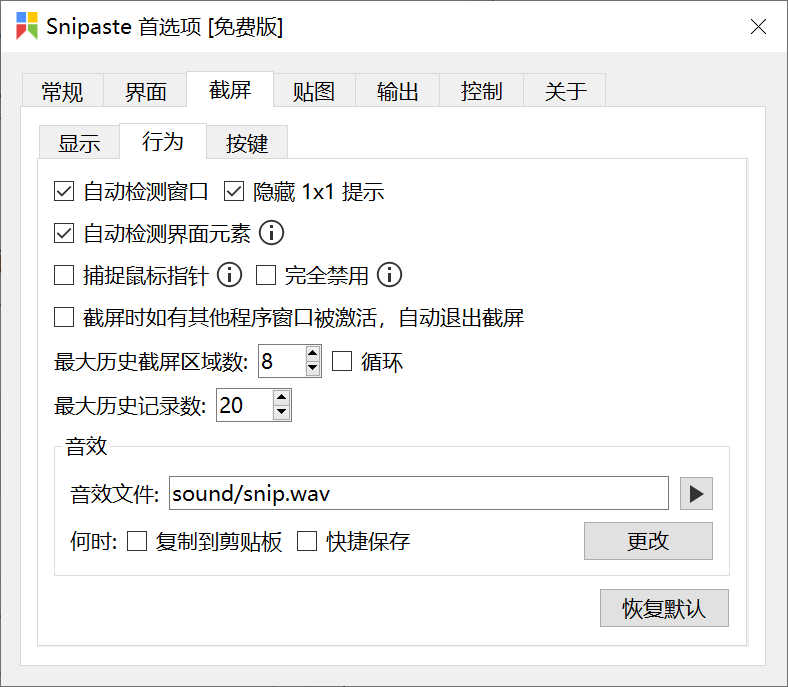This screenshot has width=788, height=687.
Task: Open the 输出 tab
Action: pyautogui.click(x=398, y=90)
